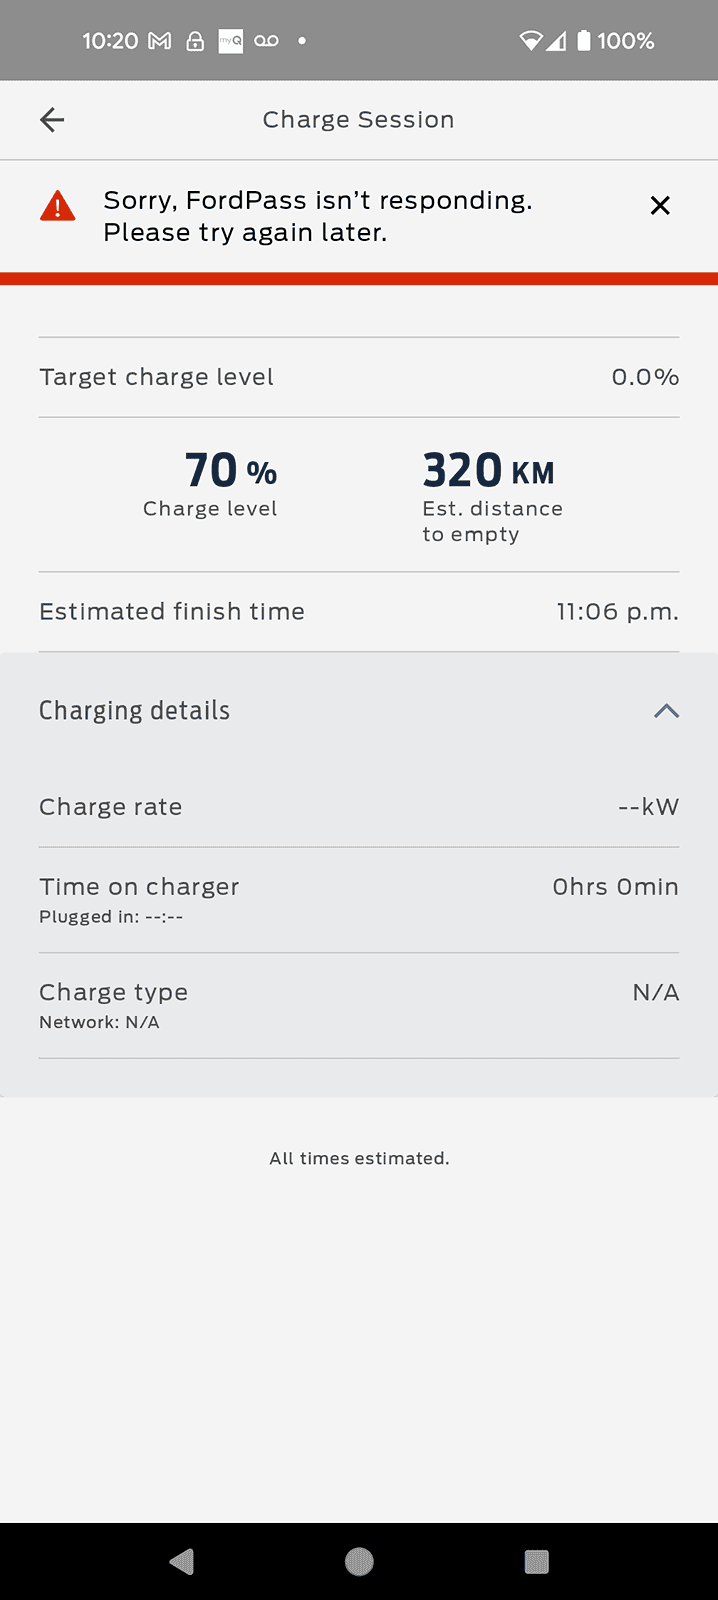
Task: Tap the Charge type row
Action: coord(359,1004)
